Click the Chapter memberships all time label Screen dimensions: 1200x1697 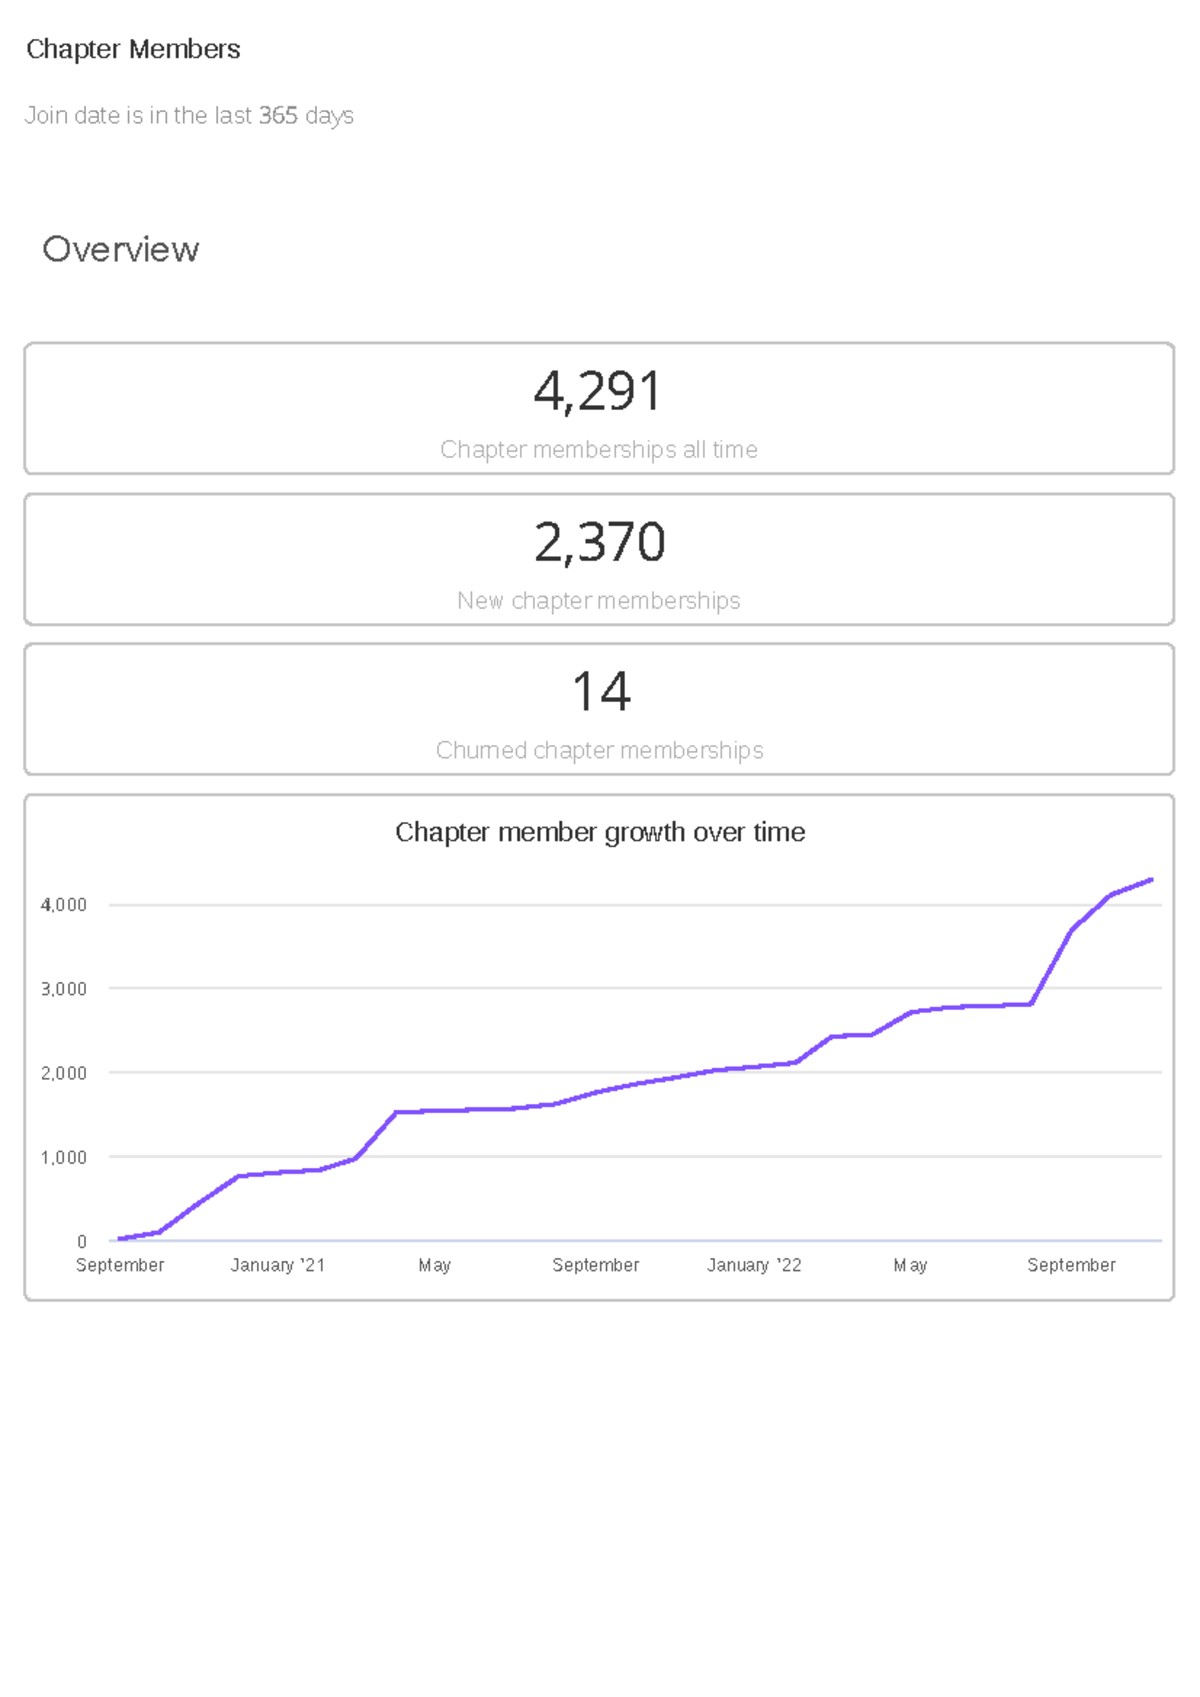coord(598,450)
